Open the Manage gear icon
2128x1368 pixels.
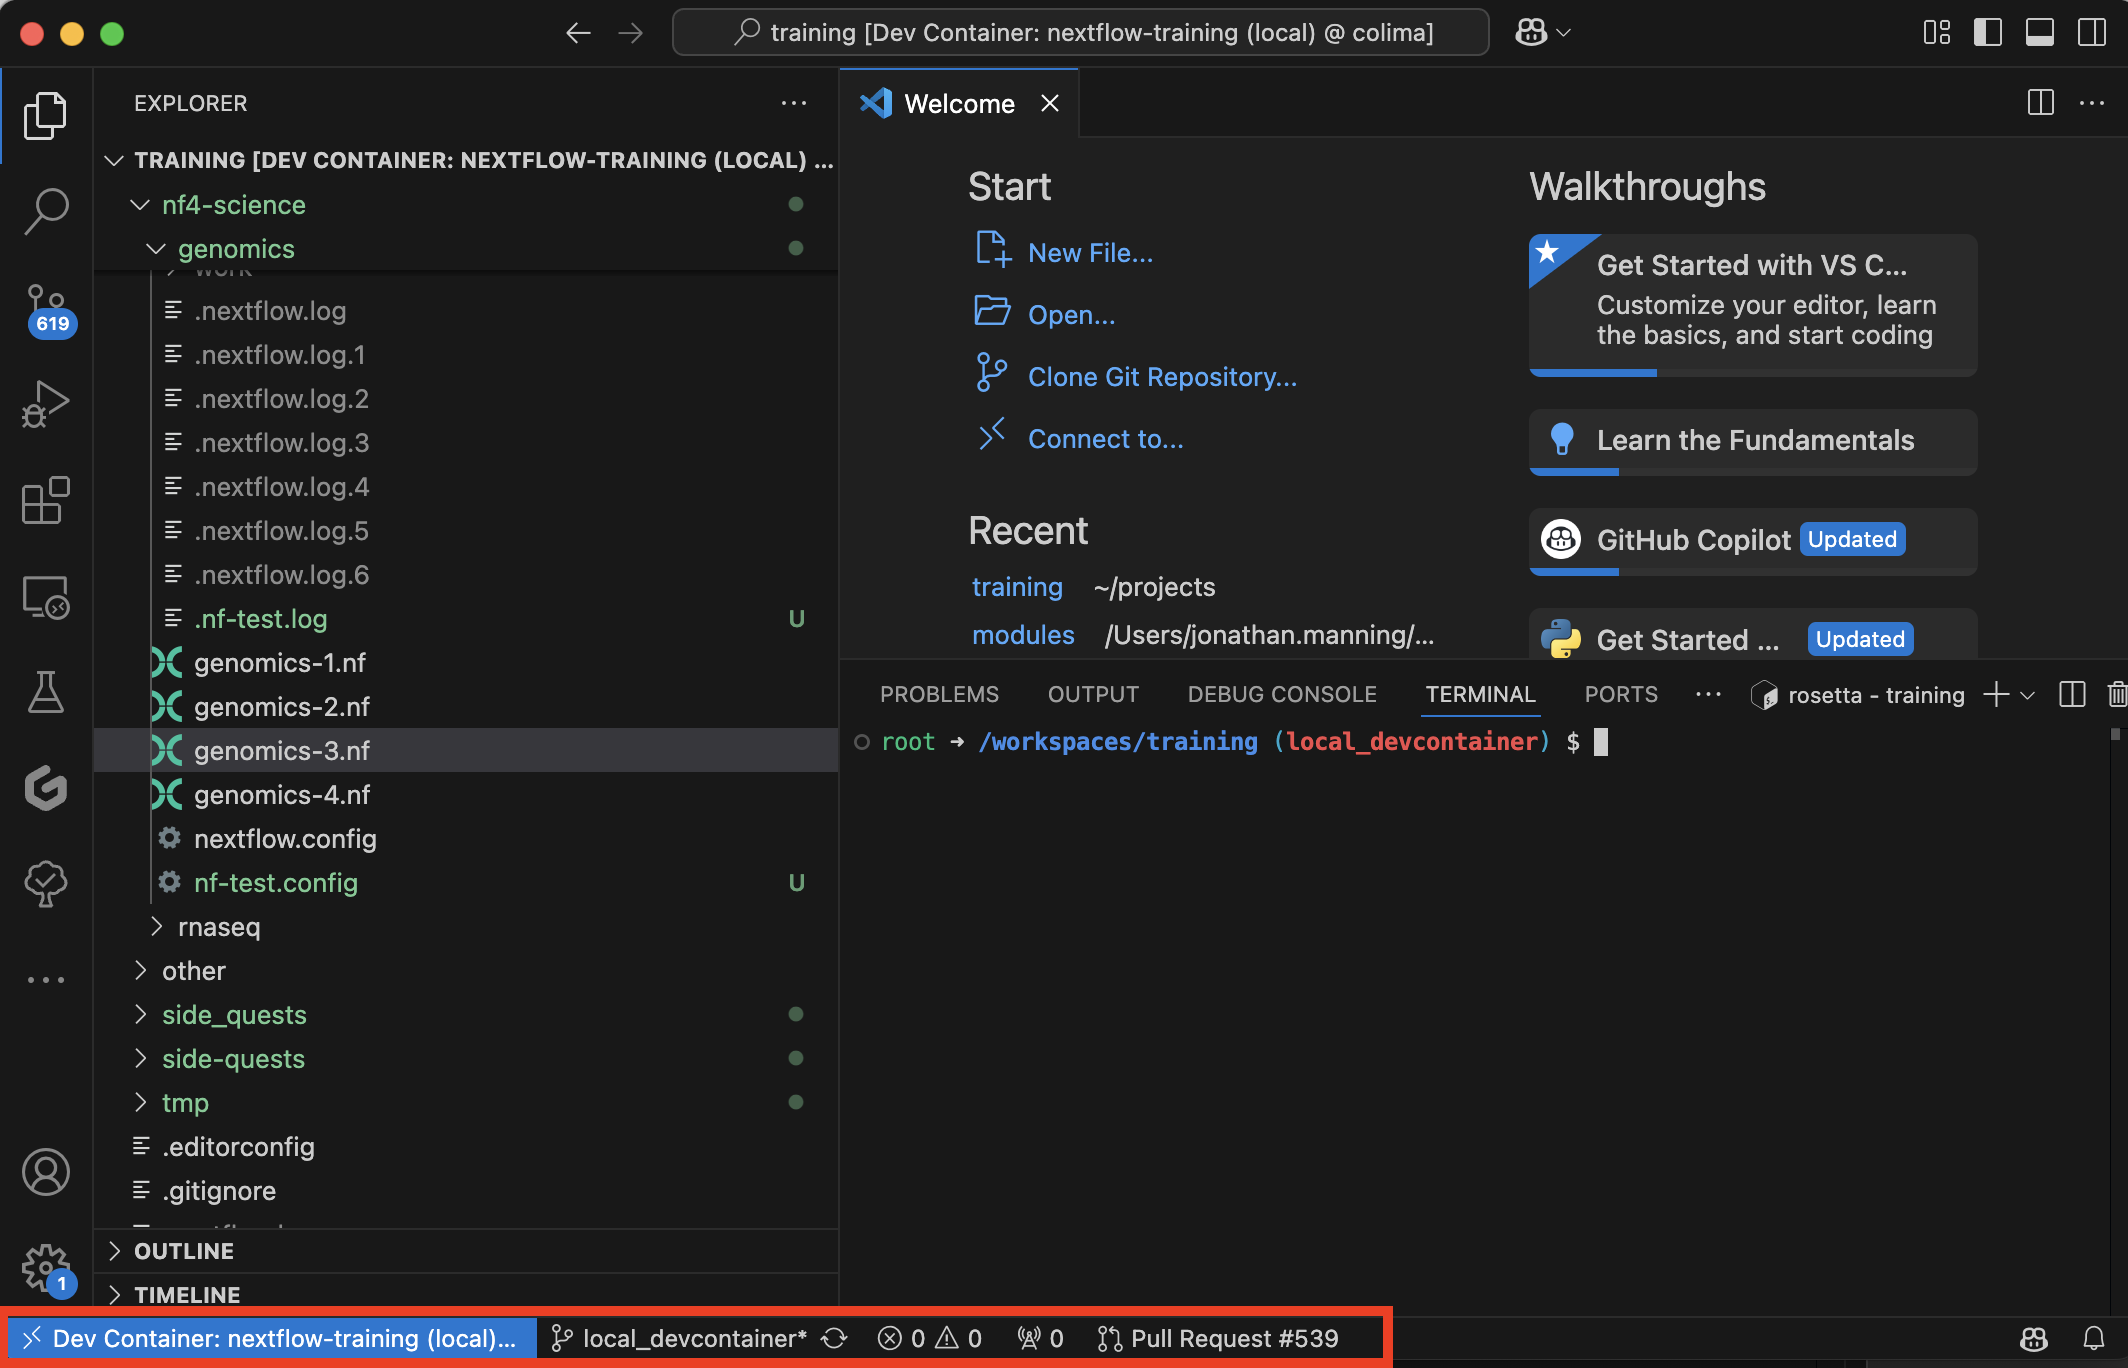point(46,1268)
